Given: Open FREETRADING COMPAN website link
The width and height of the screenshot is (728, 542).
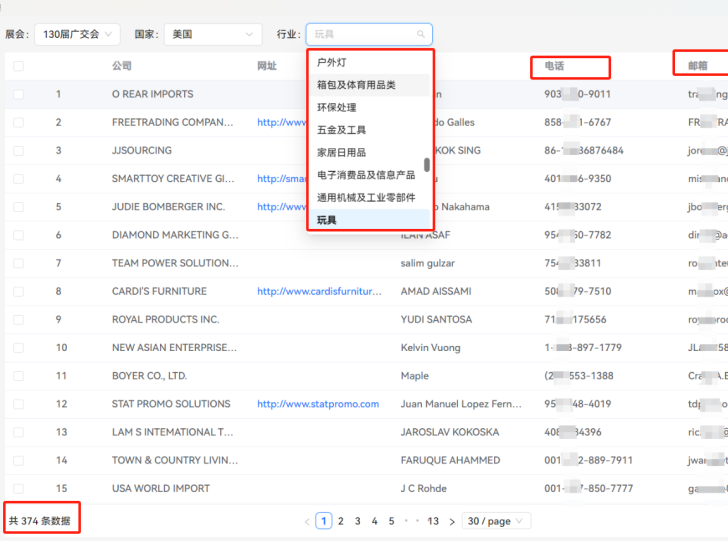Looking at the screenshot, I should click(x=282, y=123).
